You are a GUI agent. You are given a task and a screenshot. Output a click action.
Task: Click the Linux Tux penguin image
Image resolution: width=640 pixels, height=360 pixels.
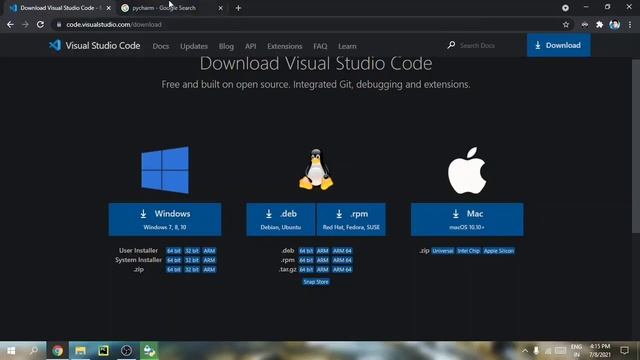[316, 170]
